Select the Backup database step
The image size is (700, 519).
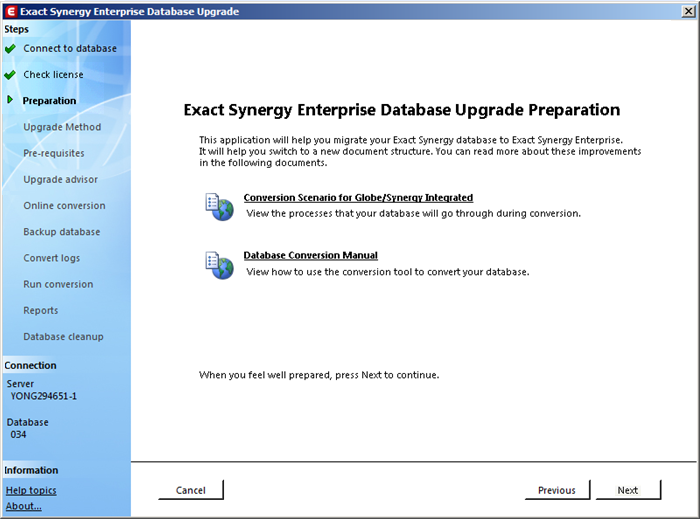coord(62,232)
